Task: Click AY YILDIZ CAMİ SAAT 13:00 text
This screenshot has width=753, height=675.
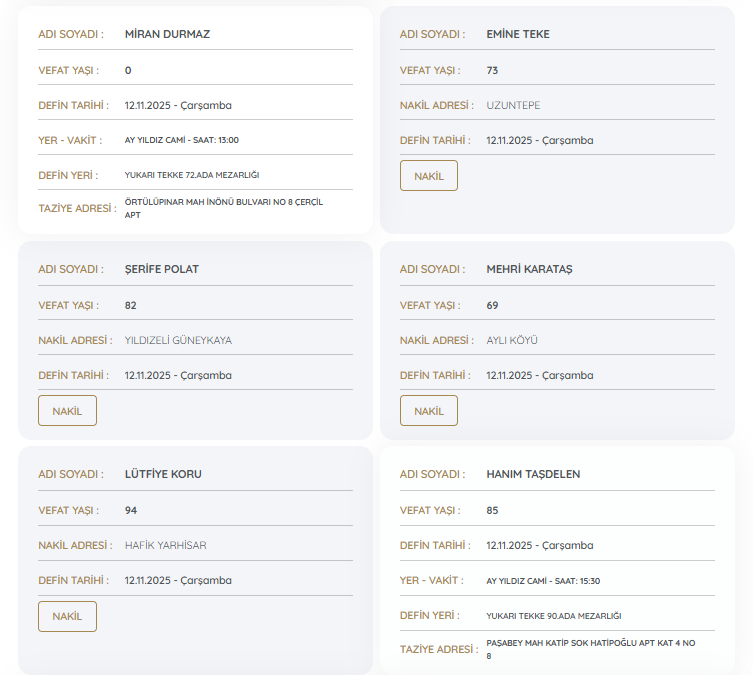Action: (x=181, y=140)
